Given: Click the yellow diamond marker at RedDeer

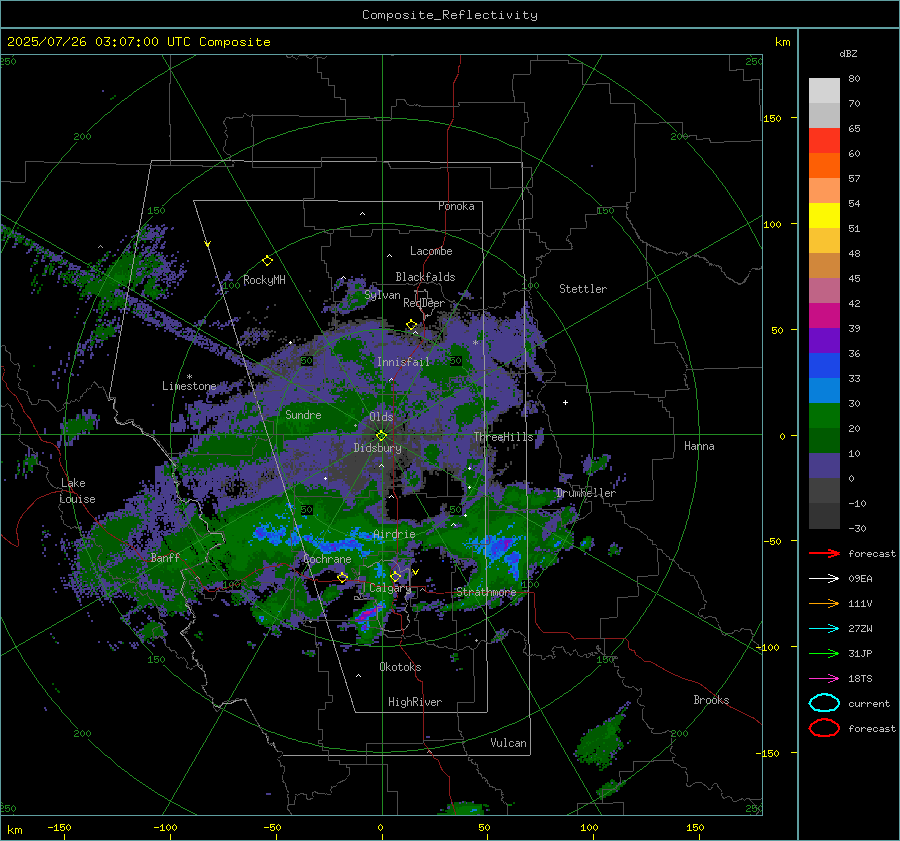Looking at the screenshot, I should click(x=411, y=325).
